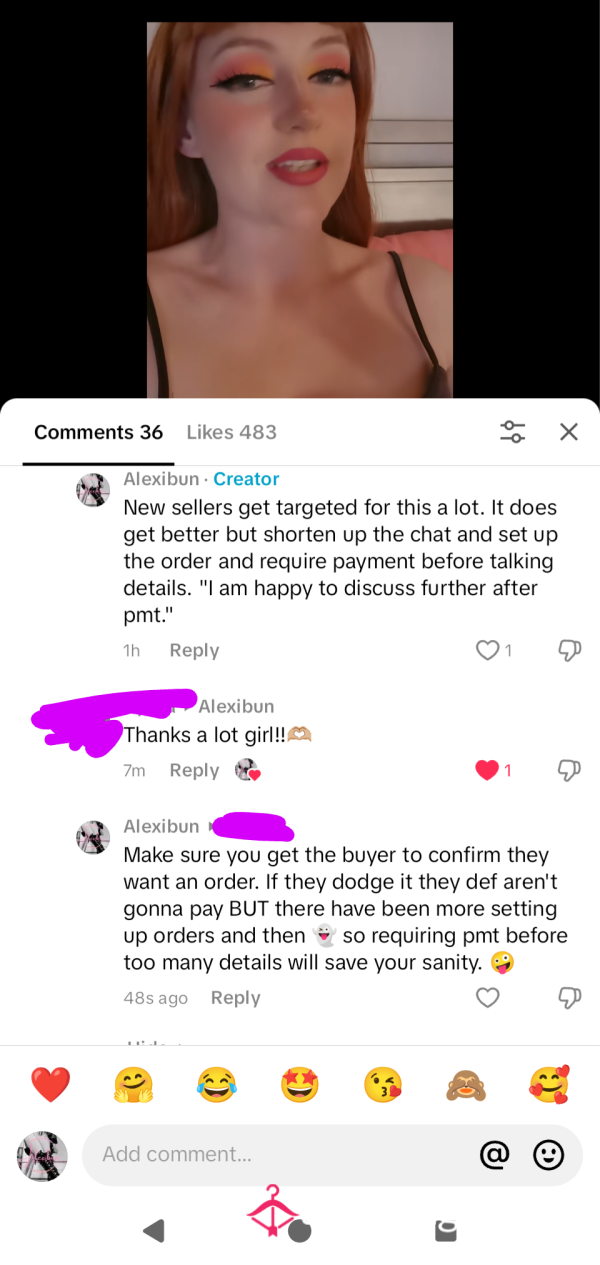Viewport: 600px width, 1265px height.
Task: Insert the laughing tears emoji
Action: (216, 1085)
